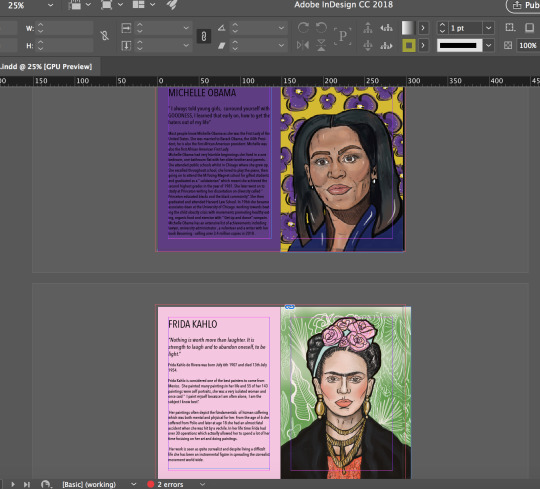Click the height stepper arrows

coord(40,45)
